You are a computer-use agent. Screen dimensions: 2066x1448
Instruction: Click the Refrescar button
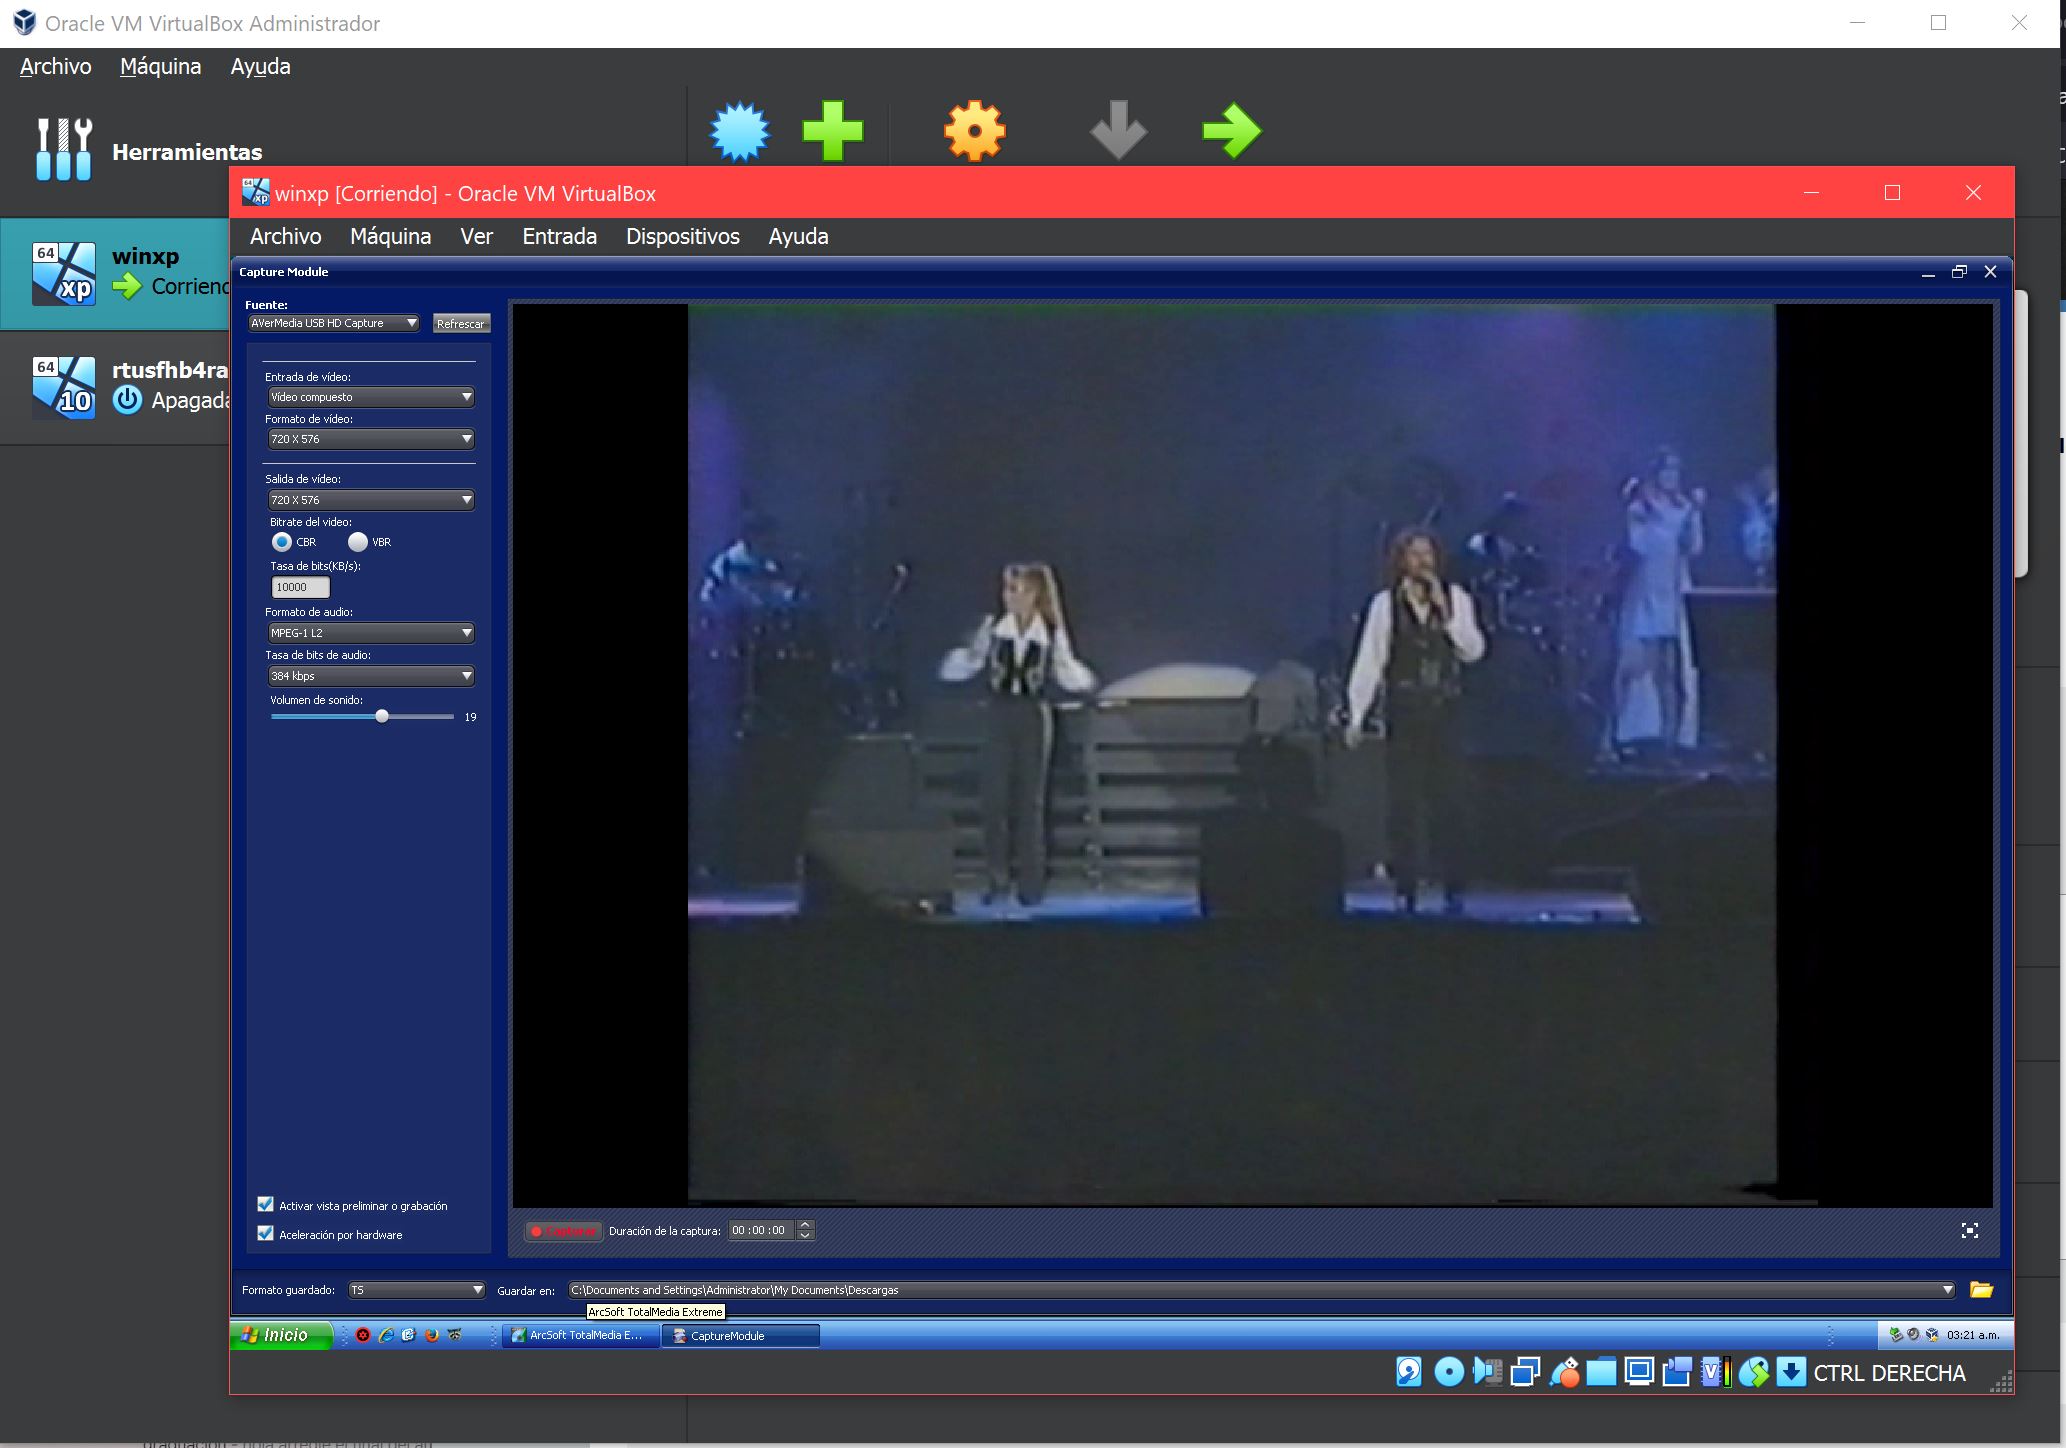[461, 324]
